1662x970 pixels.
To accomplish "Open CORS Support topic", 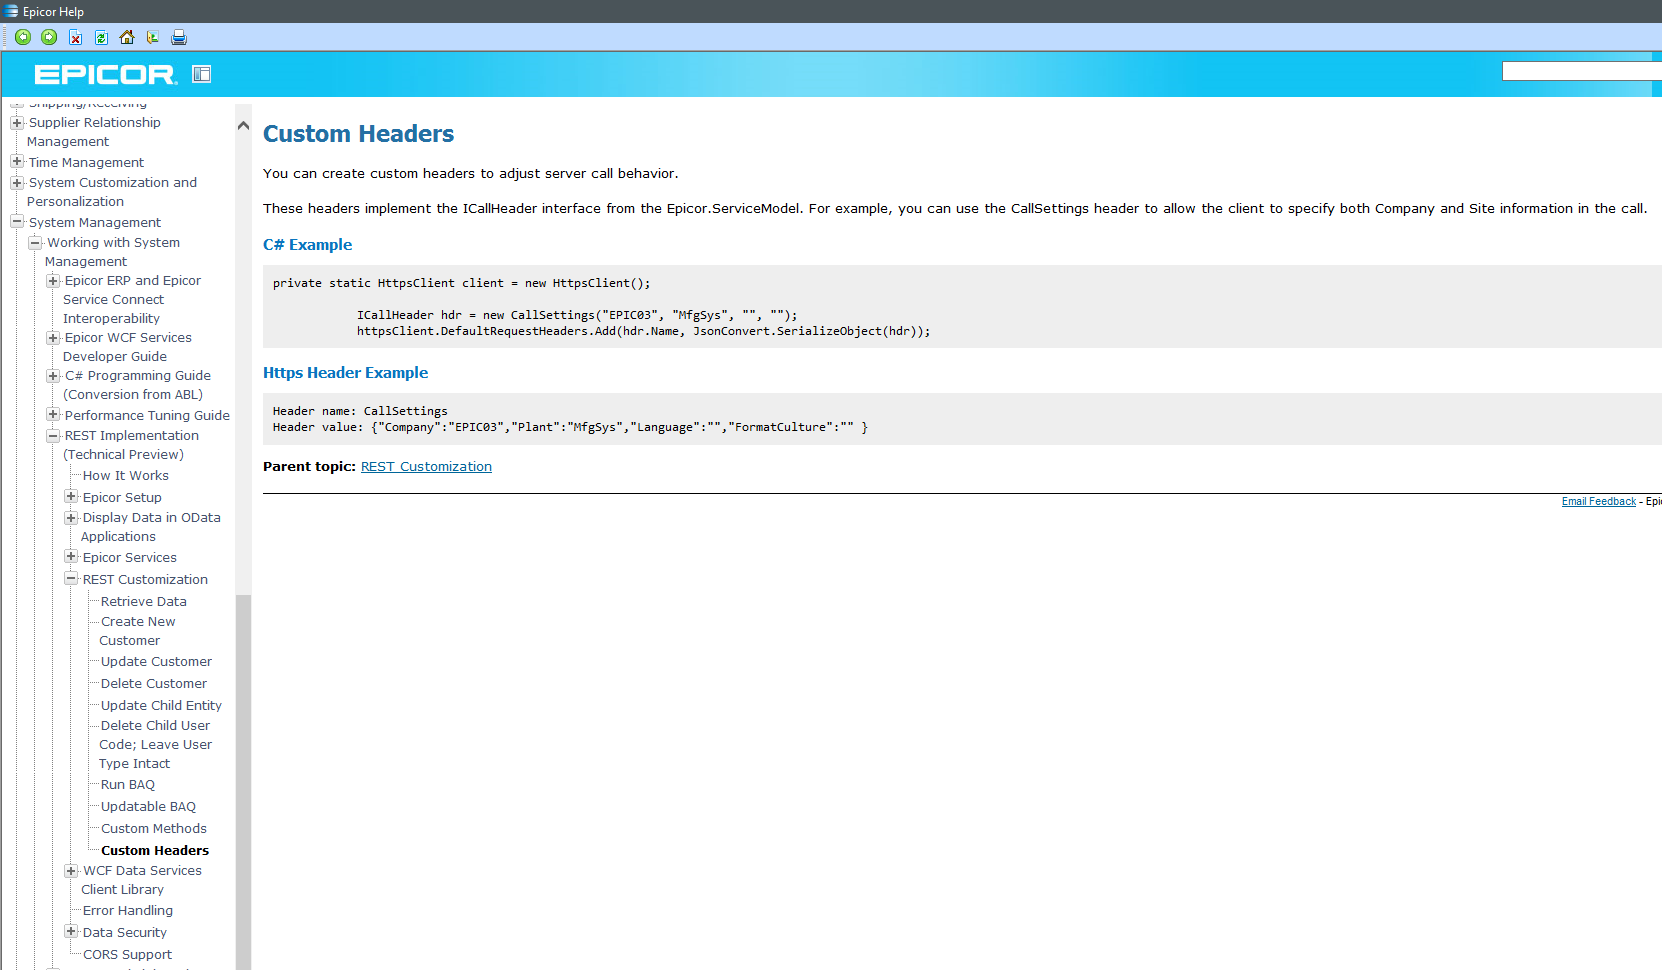I will [127, 955].
